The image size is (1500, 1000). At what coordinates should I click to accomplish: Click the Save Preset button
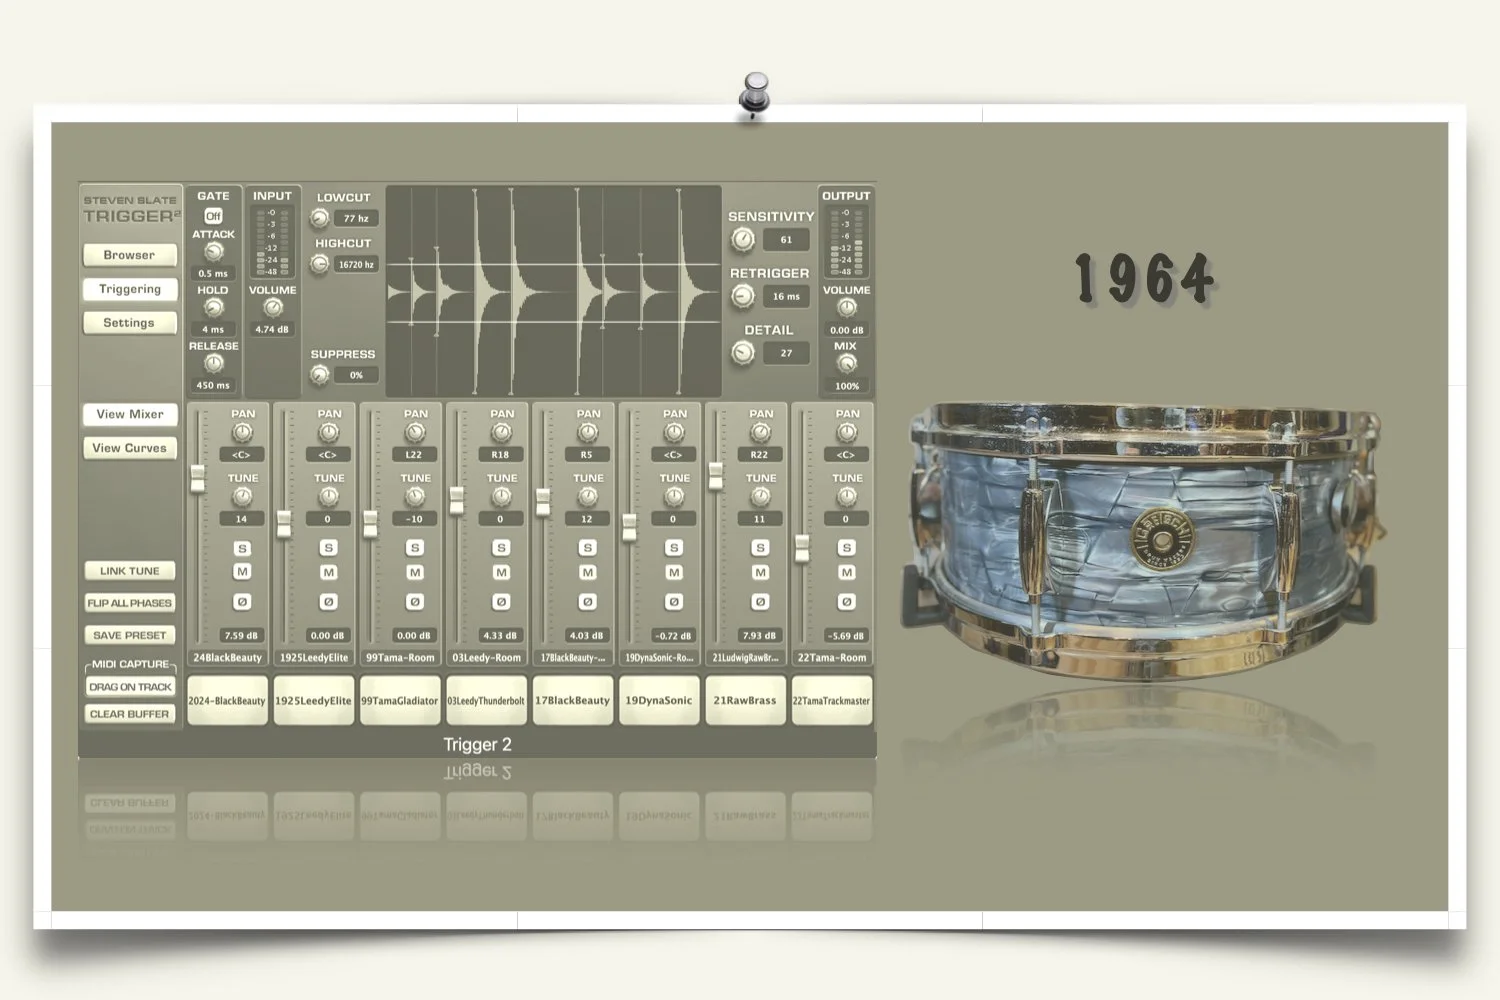tap(130, 635)
